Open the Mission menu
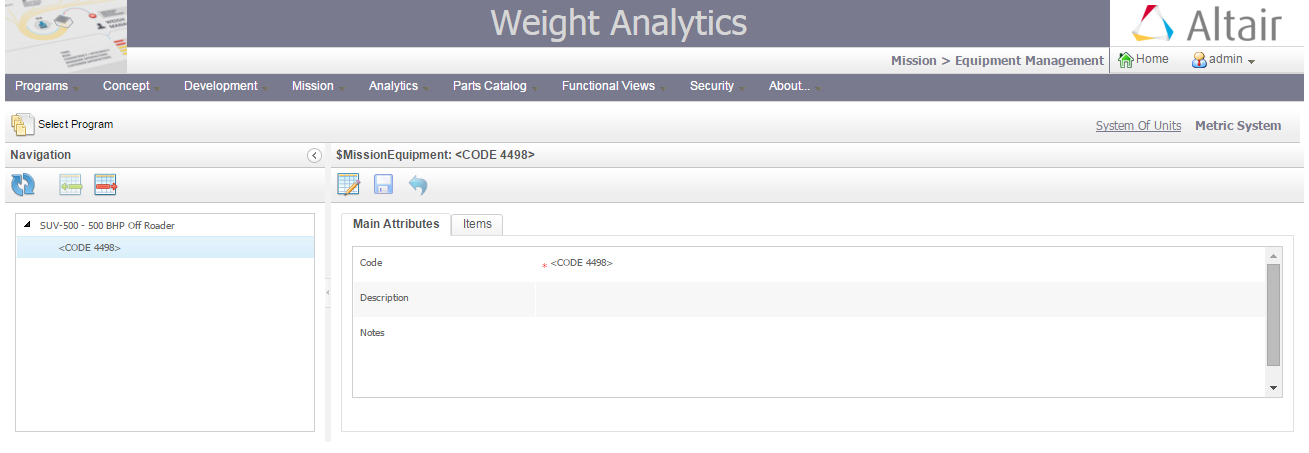This screenshot has width=1309, height=453. pos(318,86)
